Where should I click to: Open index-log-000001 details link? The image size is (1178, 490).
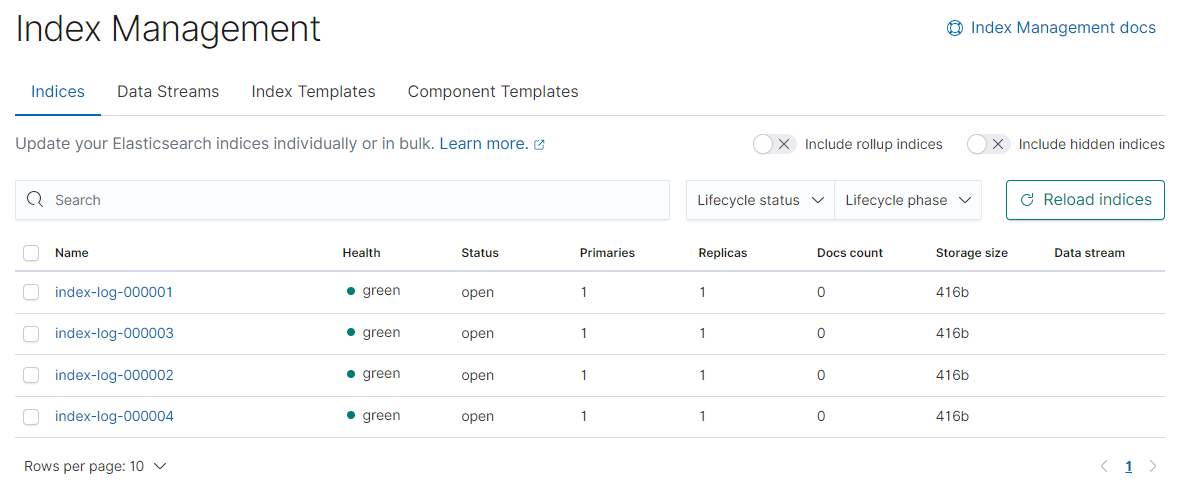point(114,292)
